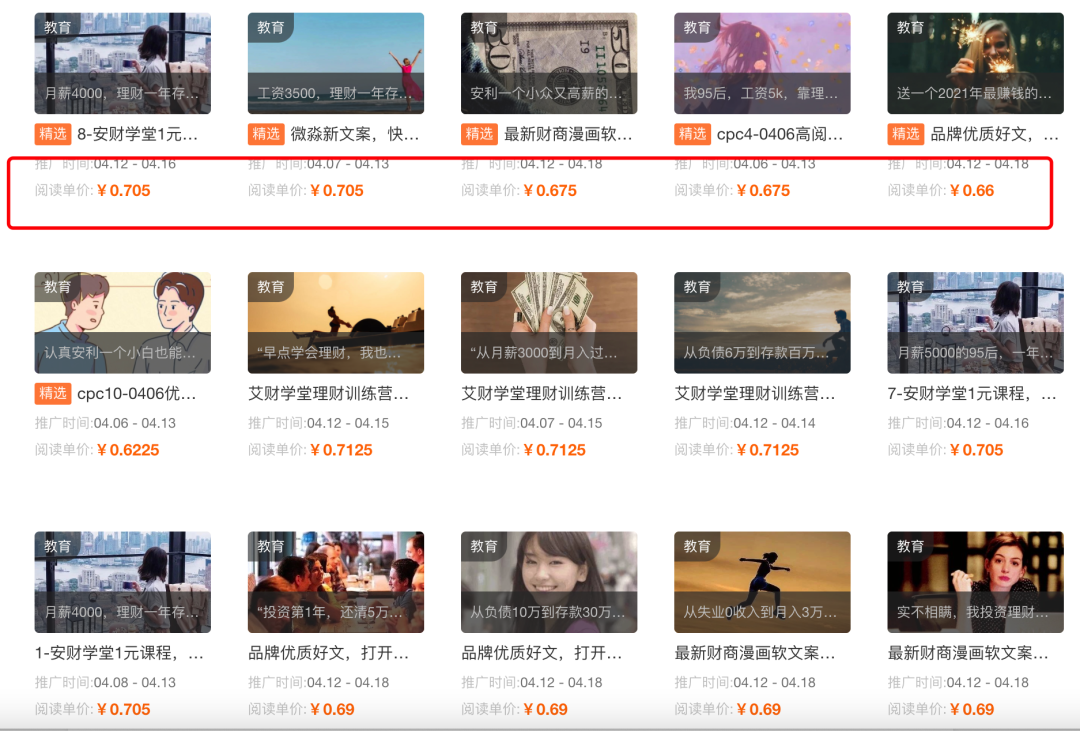Screen dimensions: 1080x731
Task: Click the ¥0.66 reading unit price
Action: point(971,191)
